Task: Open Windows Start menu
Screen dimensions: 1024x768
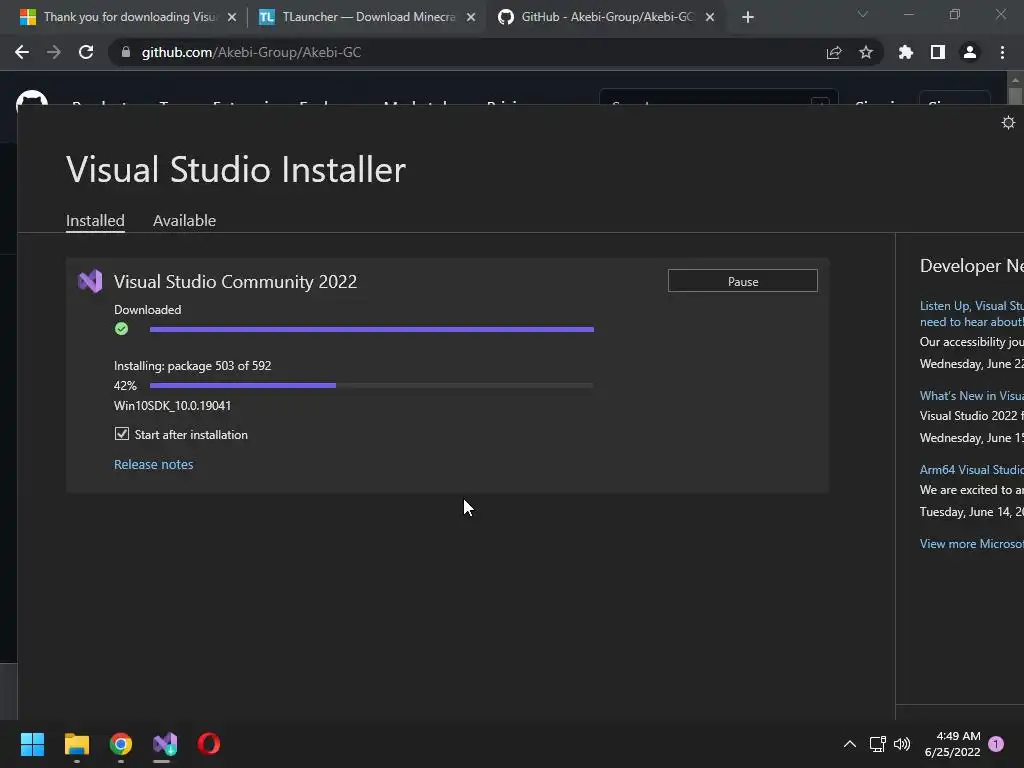Action: click(32, 744)
